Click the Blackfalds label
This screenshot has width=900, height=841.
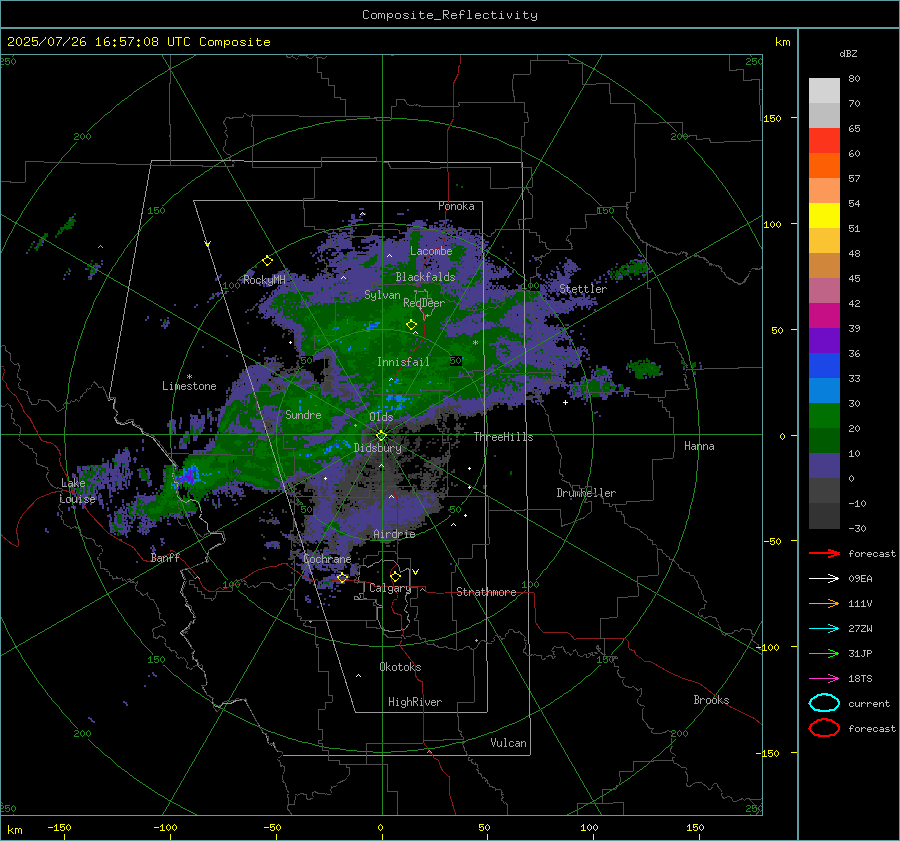coord(425,277)
